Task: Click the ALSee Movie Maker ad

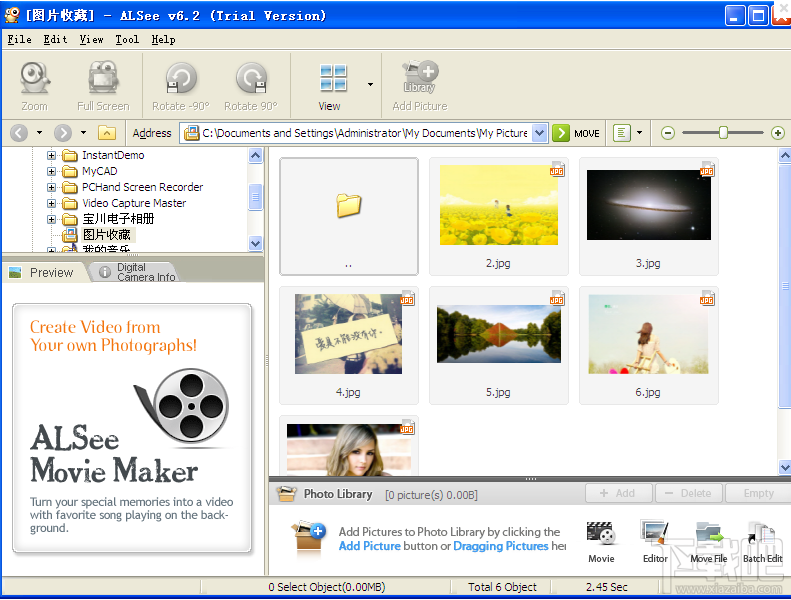Action: point(132,428)
